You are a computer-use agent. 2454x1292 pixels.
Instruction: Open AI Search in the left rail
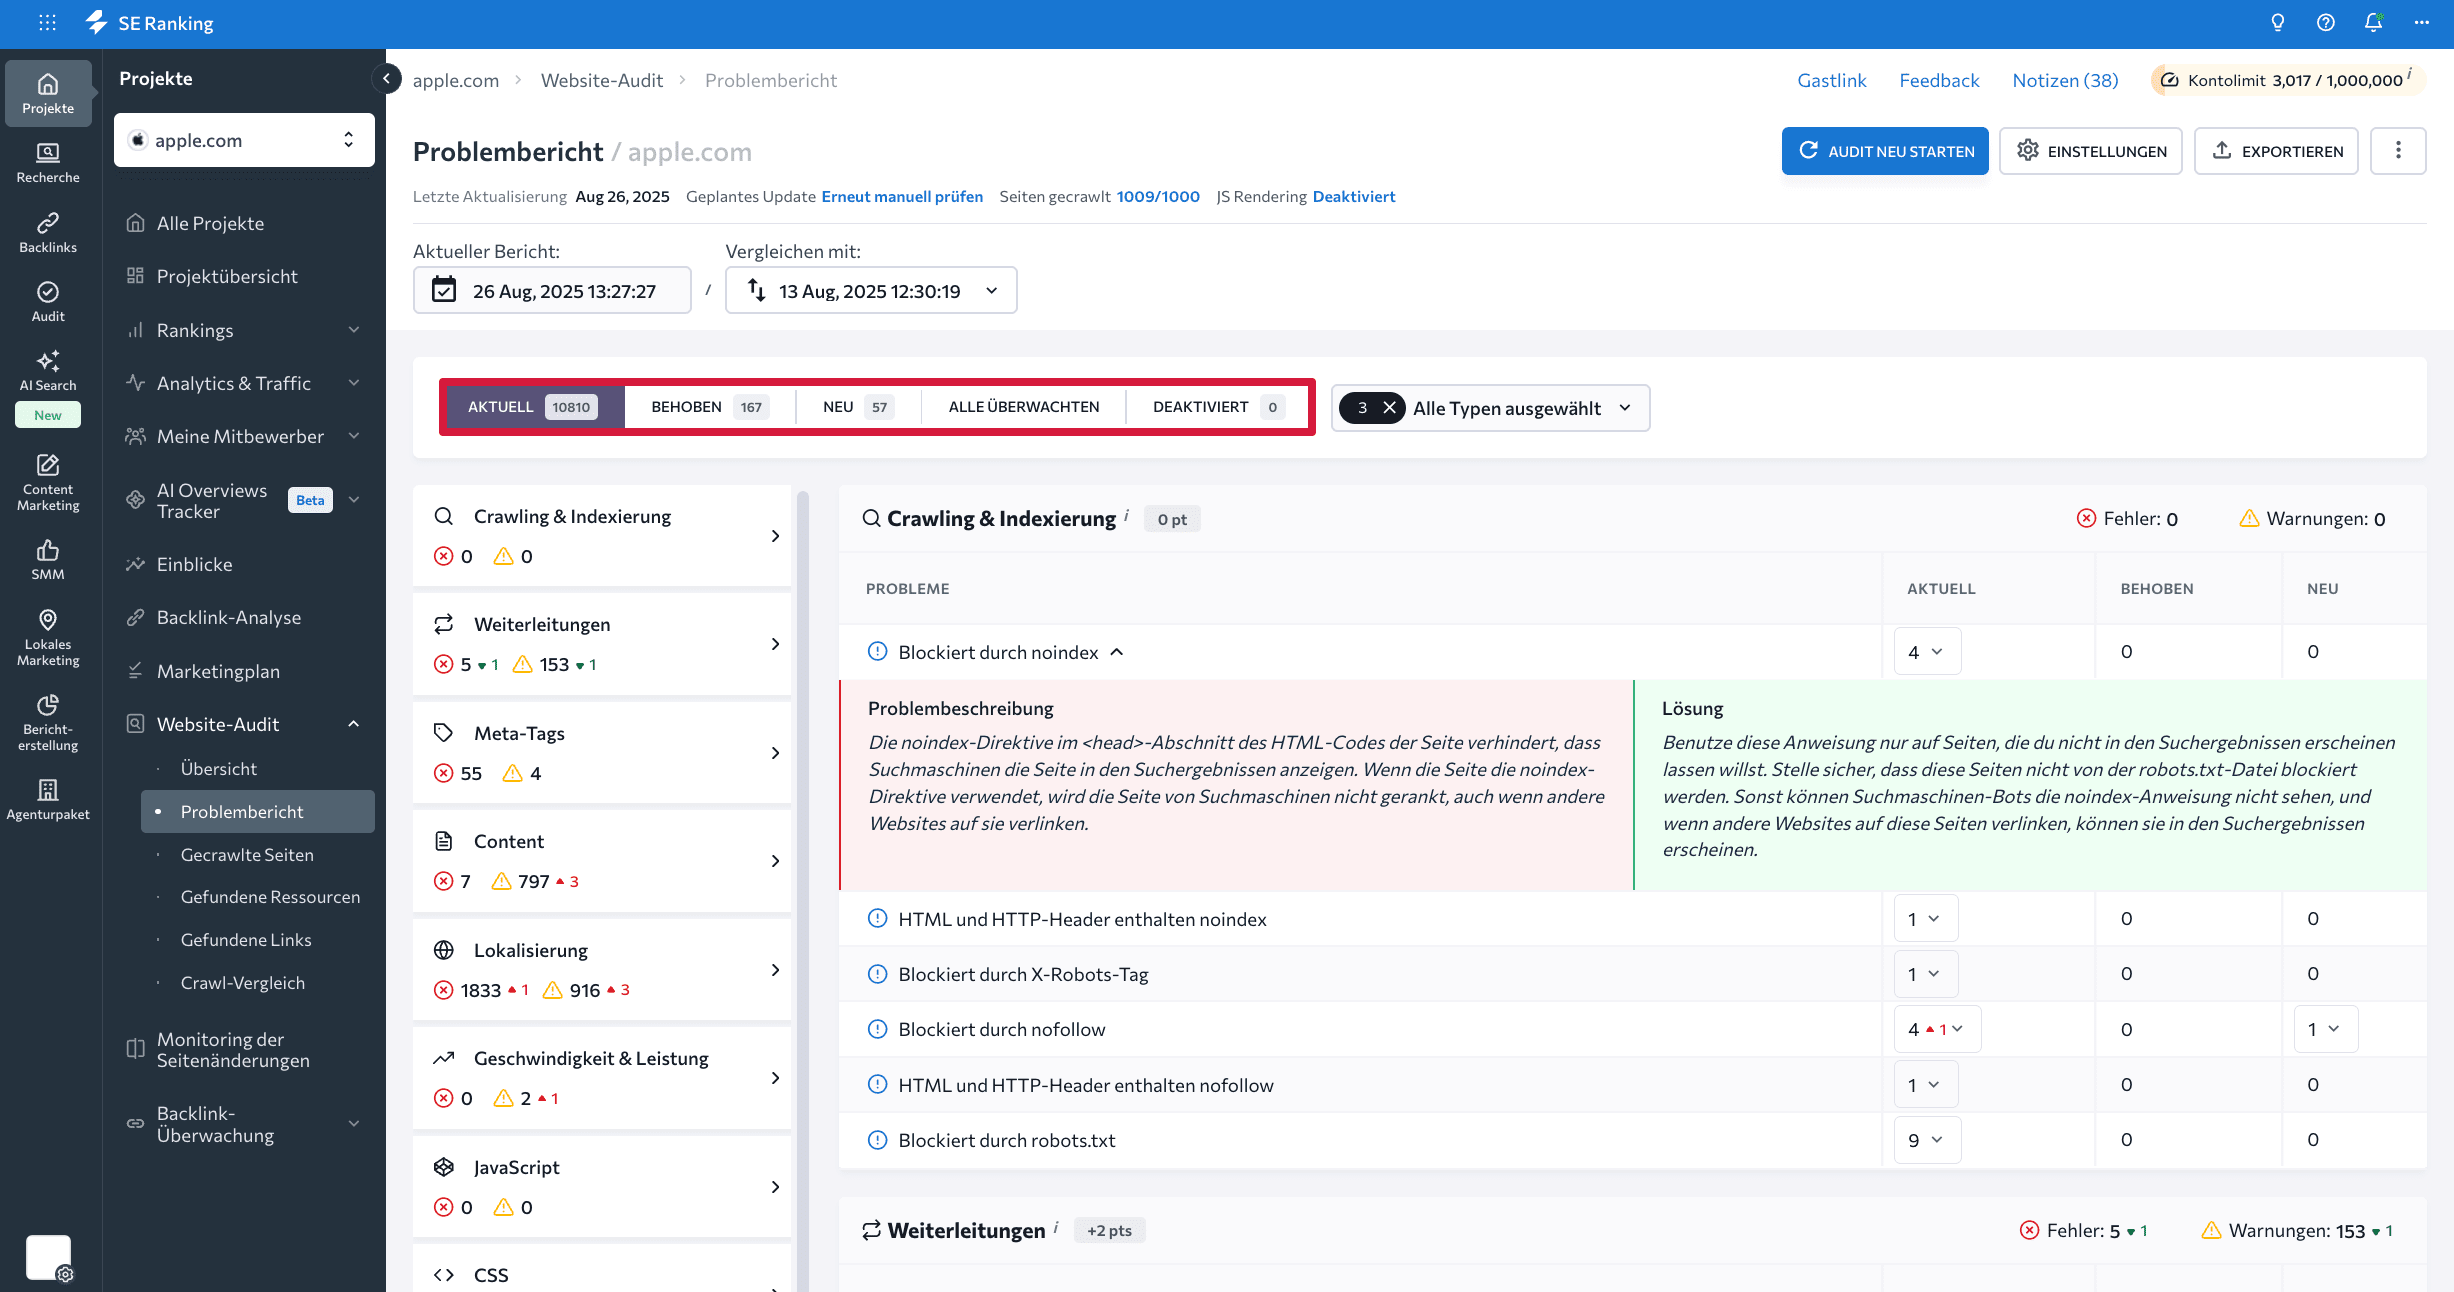[48, 371]
